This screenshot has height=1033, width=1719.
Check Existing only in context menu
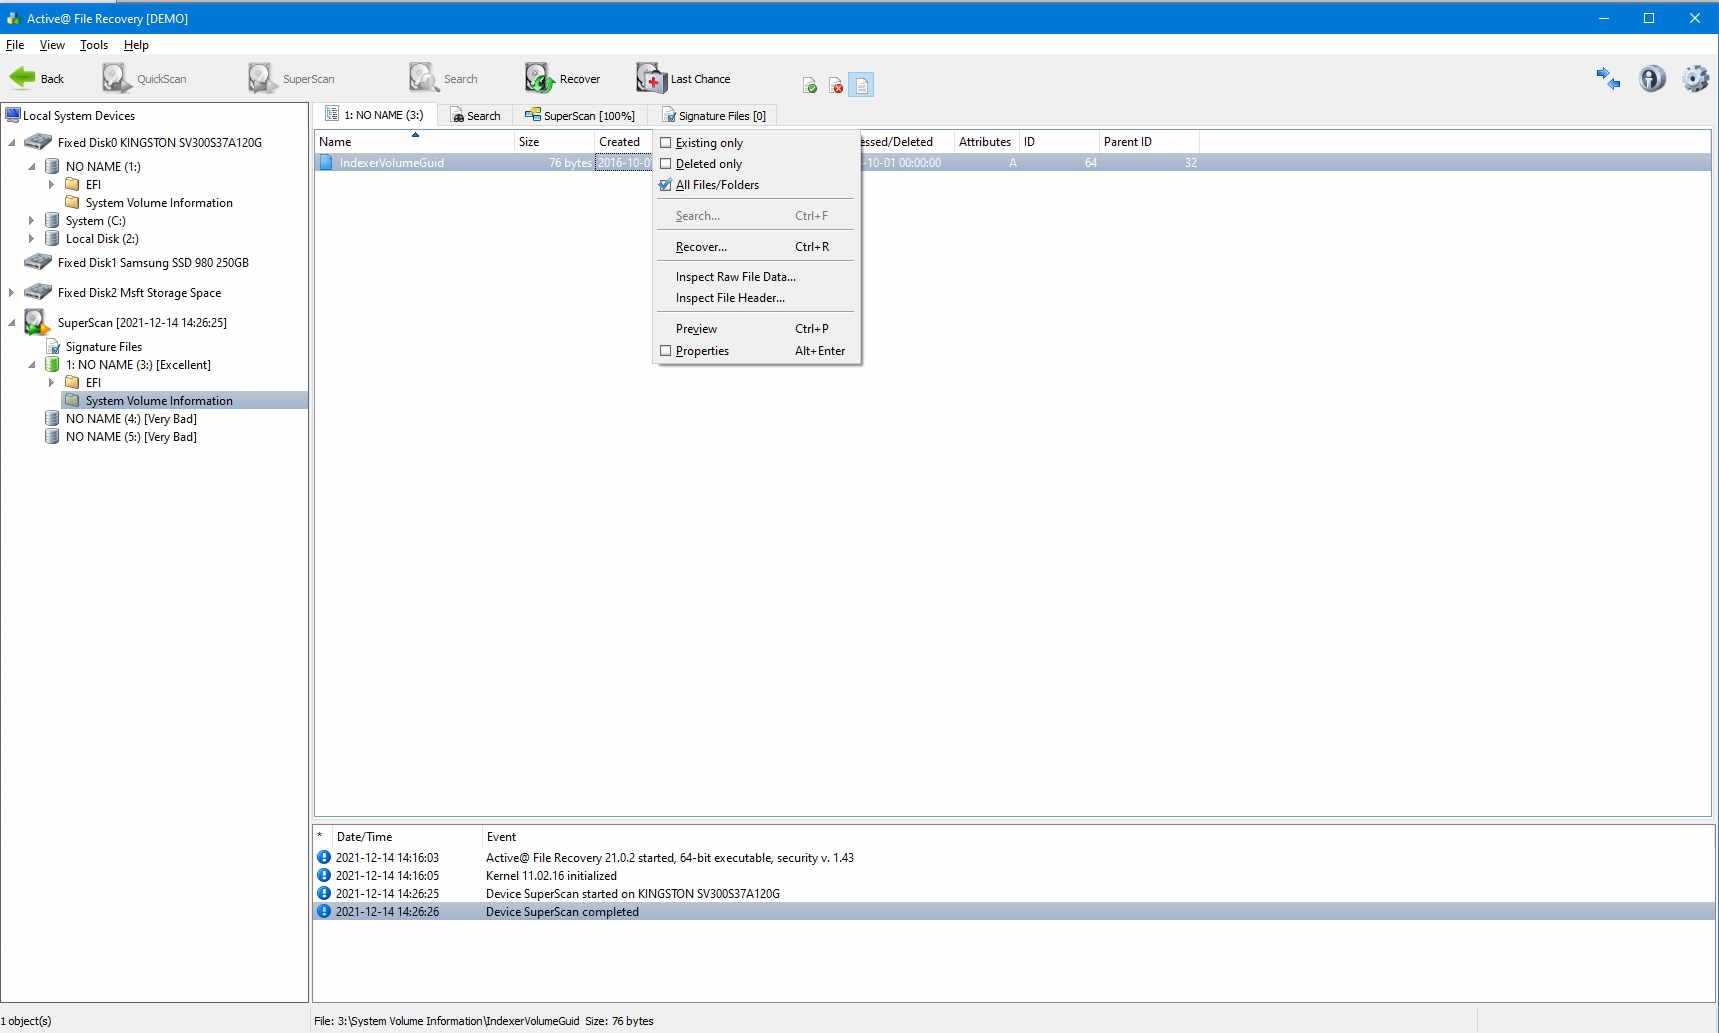click(665, 143)
